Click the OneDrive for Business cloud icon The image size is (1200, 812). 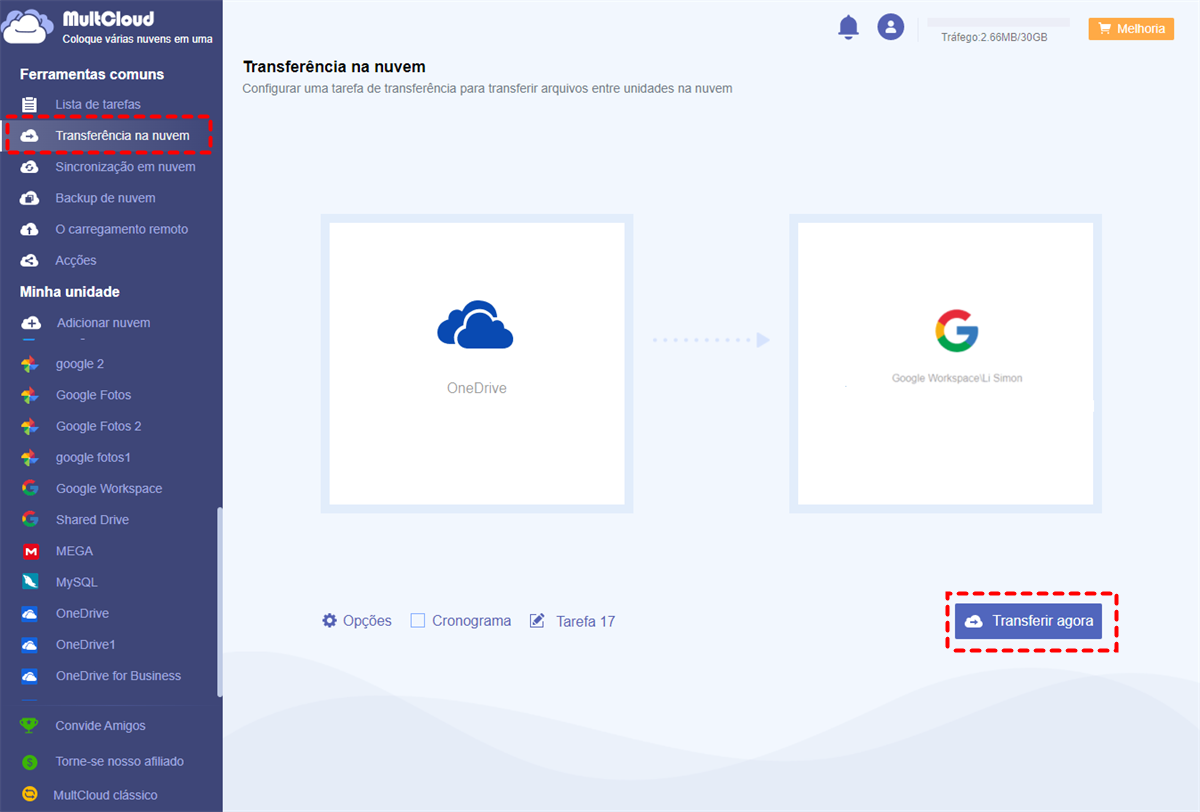point(30,676)
